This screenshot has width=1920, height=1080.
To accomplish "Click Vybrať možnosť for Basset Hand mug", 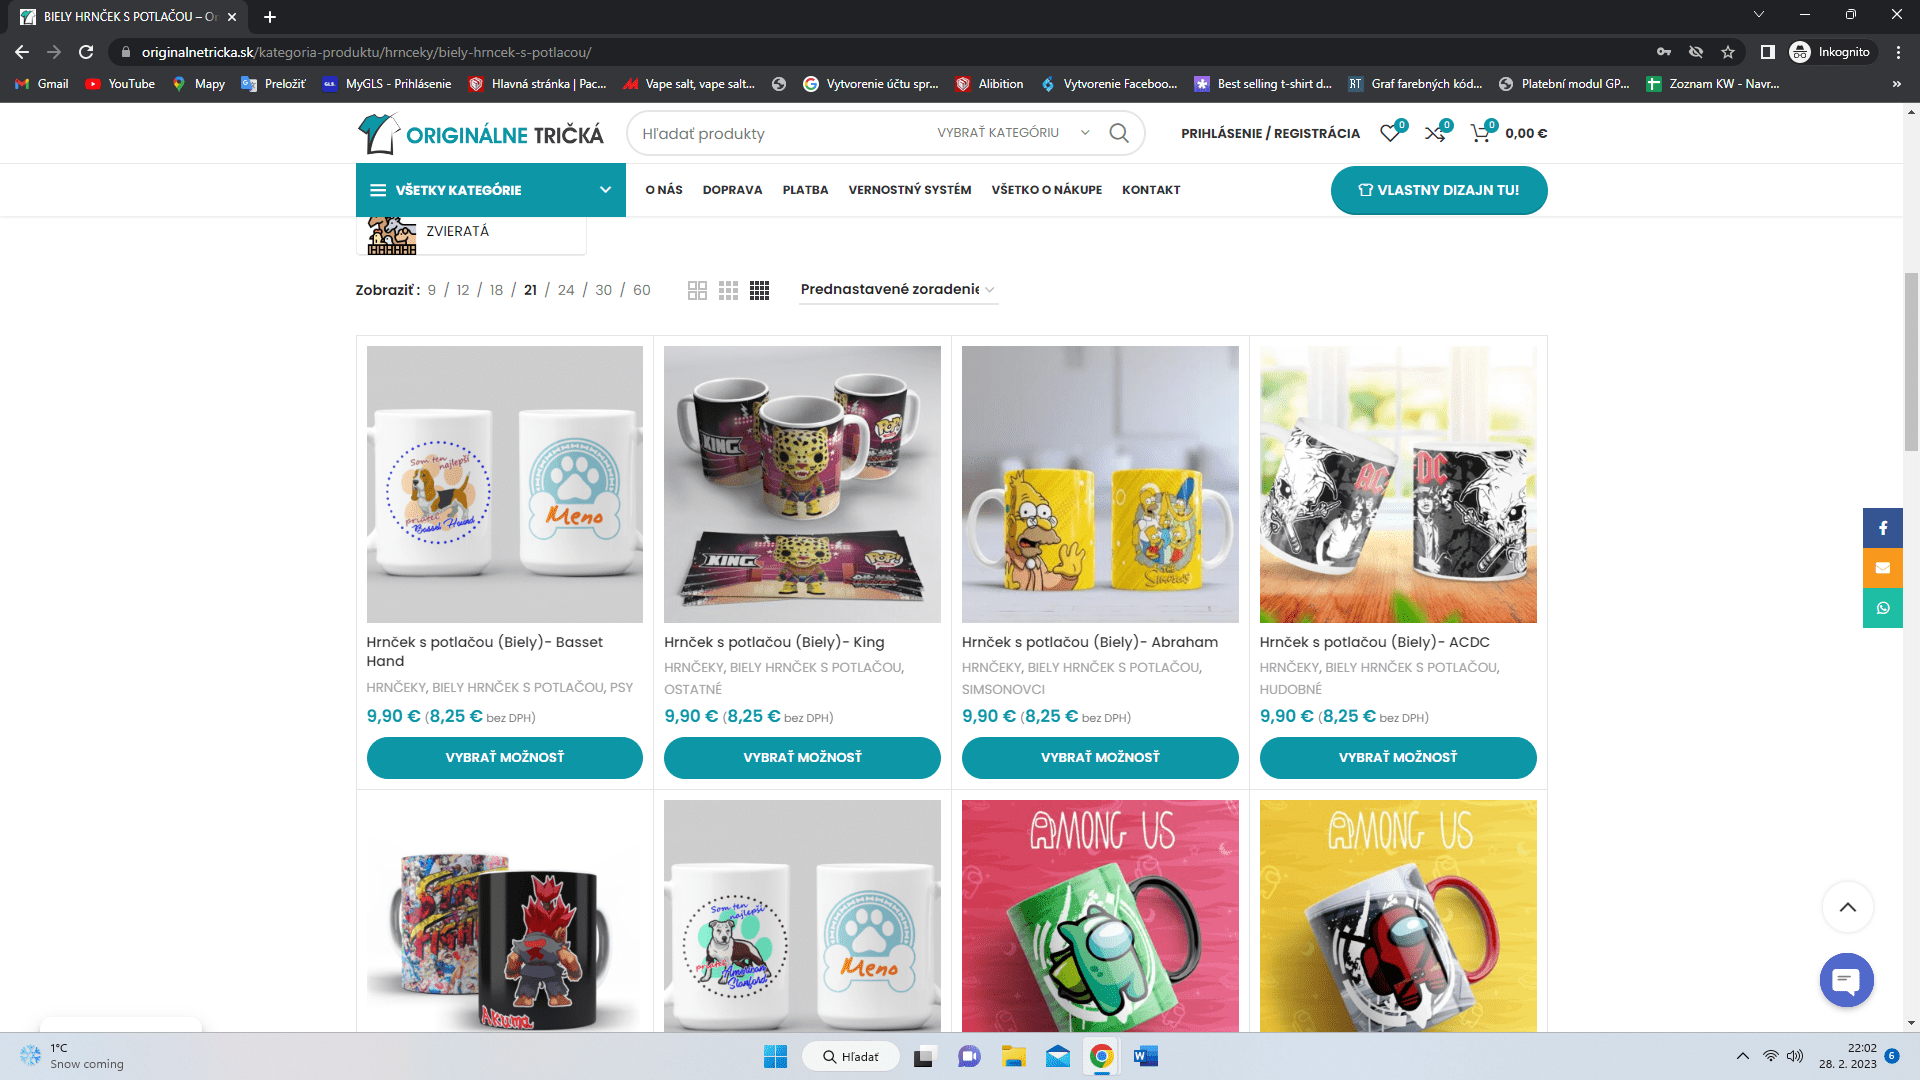I will [504, 758].
